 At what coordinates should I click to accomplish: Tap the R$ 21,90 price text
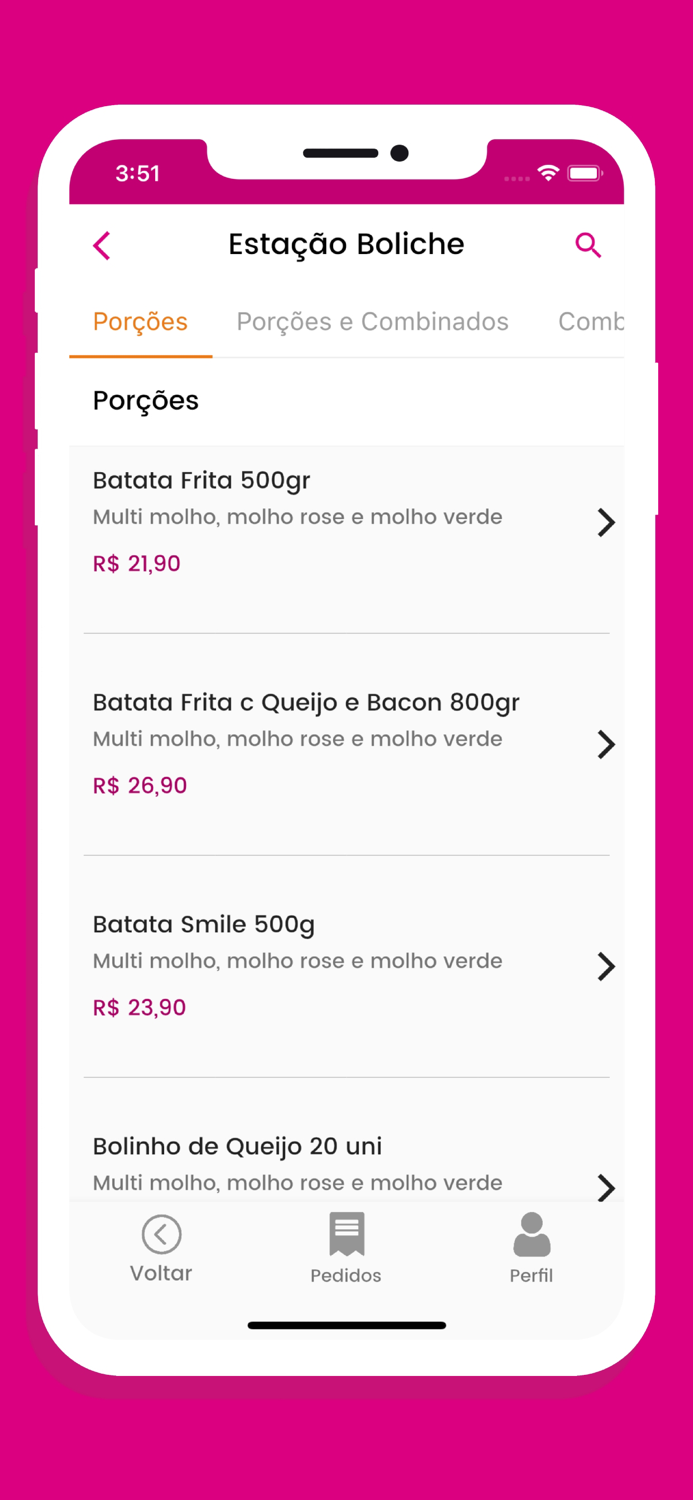[136, 563]
